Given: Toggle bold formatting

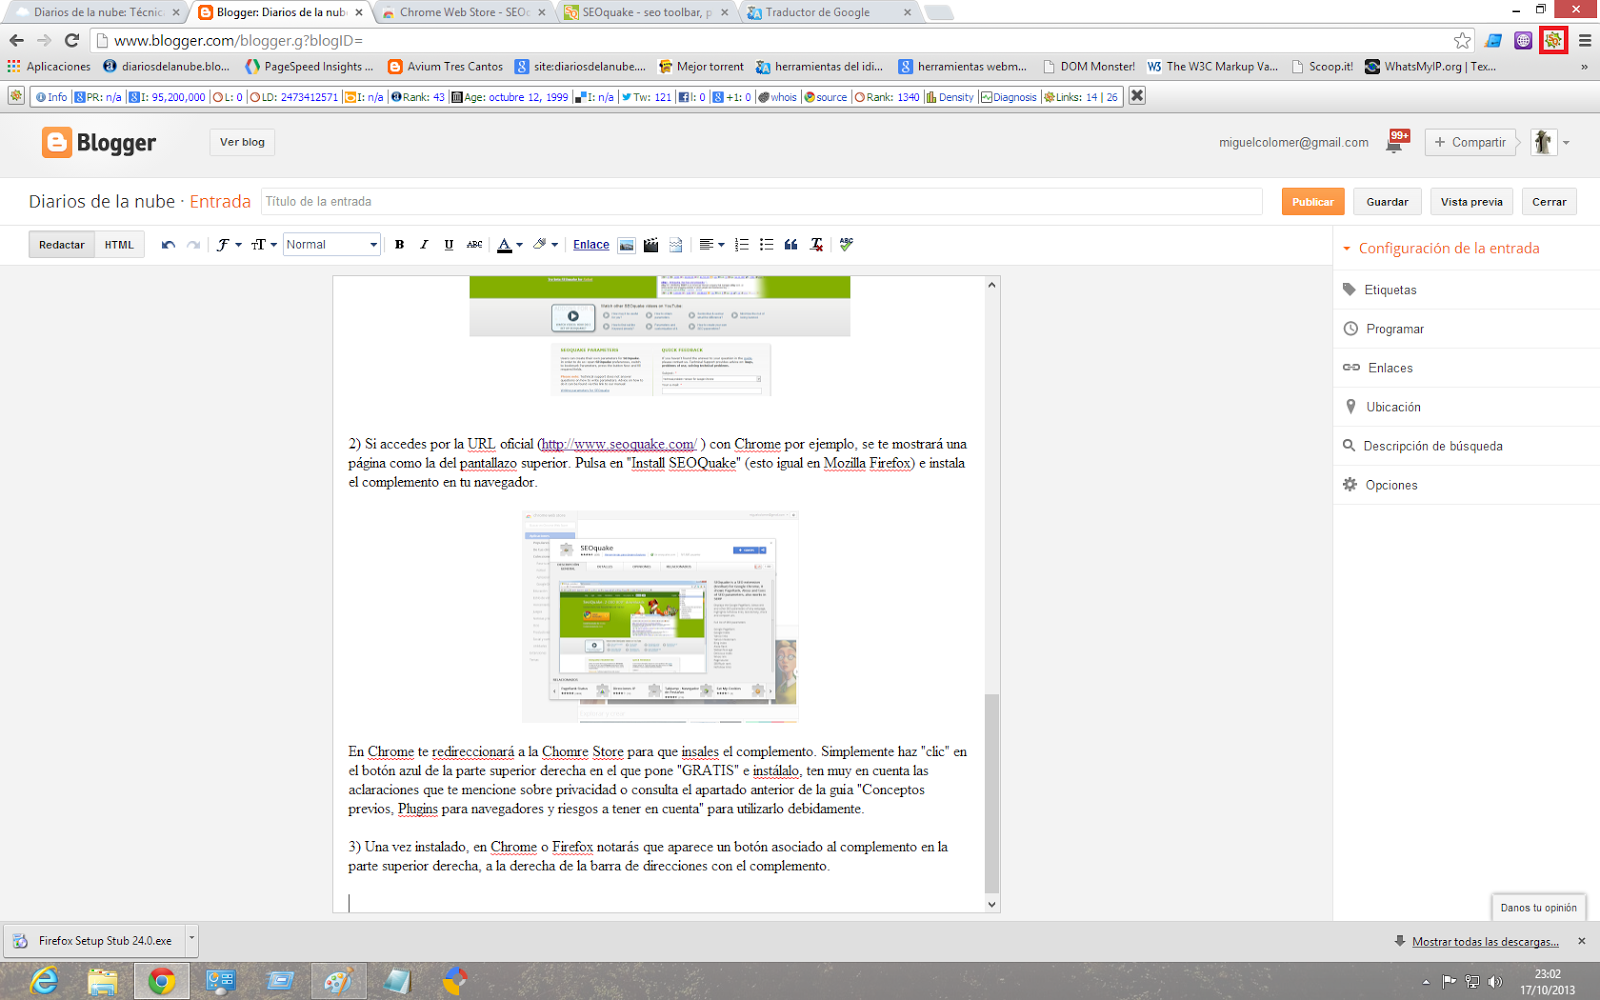Looking at the screenshot, I should (399, 245).
